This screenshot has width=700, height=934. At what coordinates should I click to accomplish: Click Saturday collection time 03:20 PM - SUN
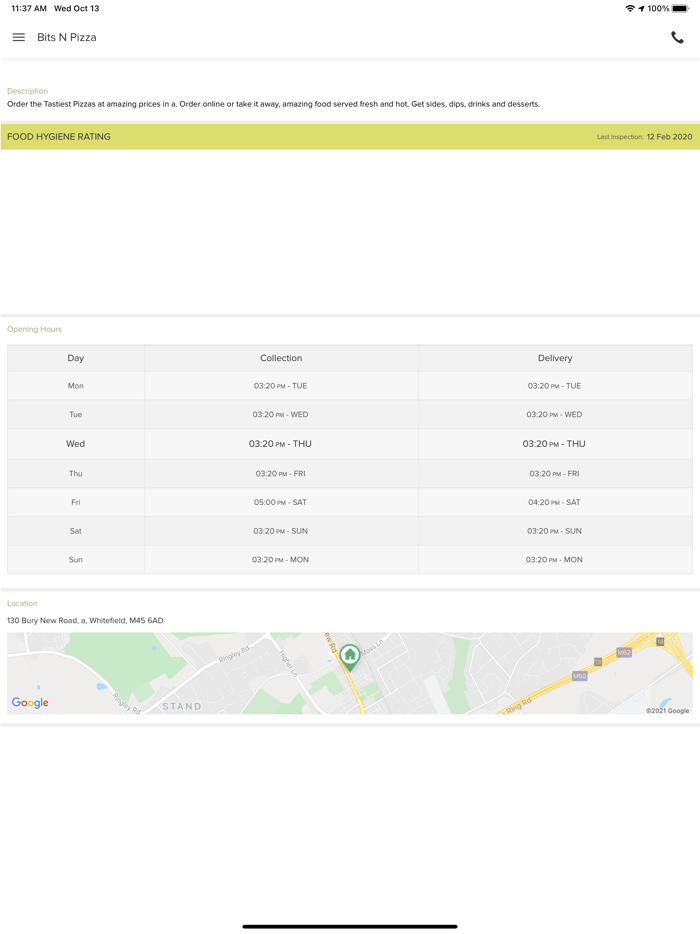280,531
